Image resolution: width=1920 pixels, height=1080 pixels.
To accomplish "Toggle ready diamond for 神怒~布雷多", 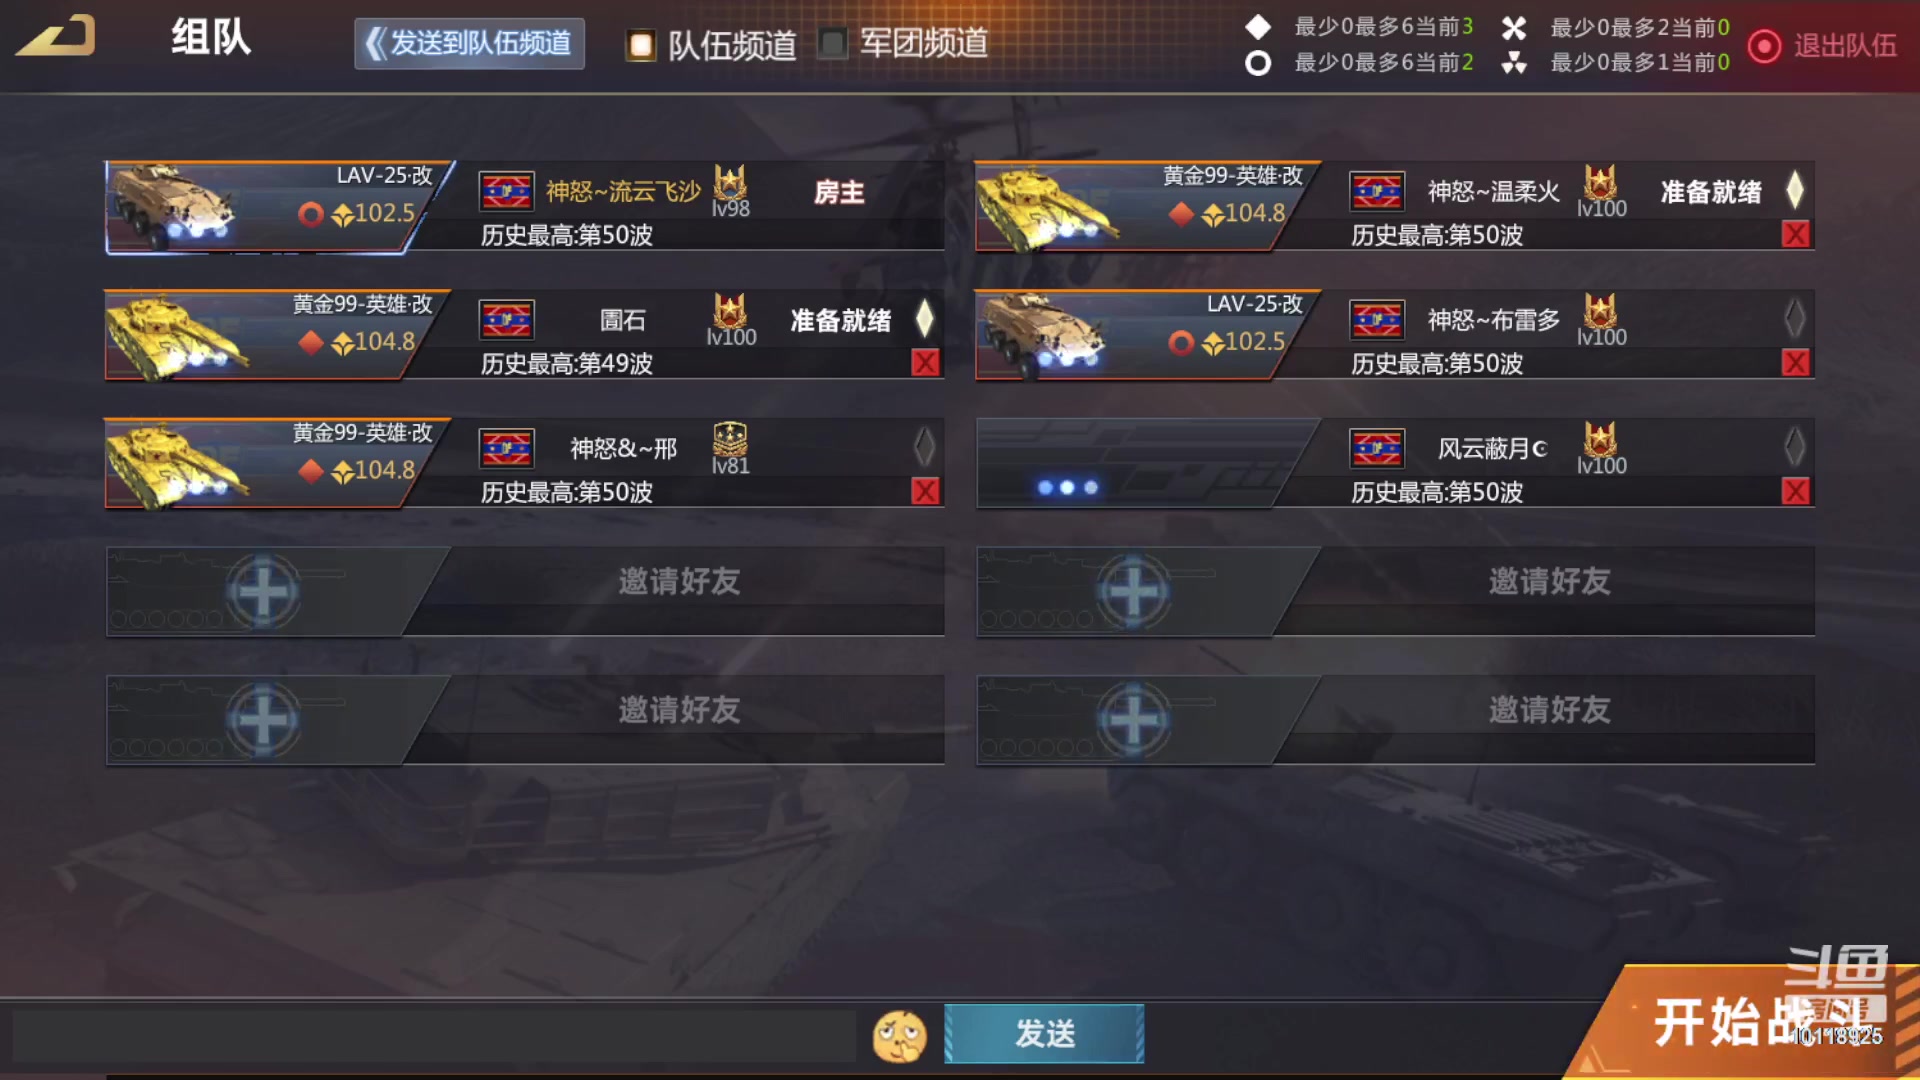I will 1795,319.
